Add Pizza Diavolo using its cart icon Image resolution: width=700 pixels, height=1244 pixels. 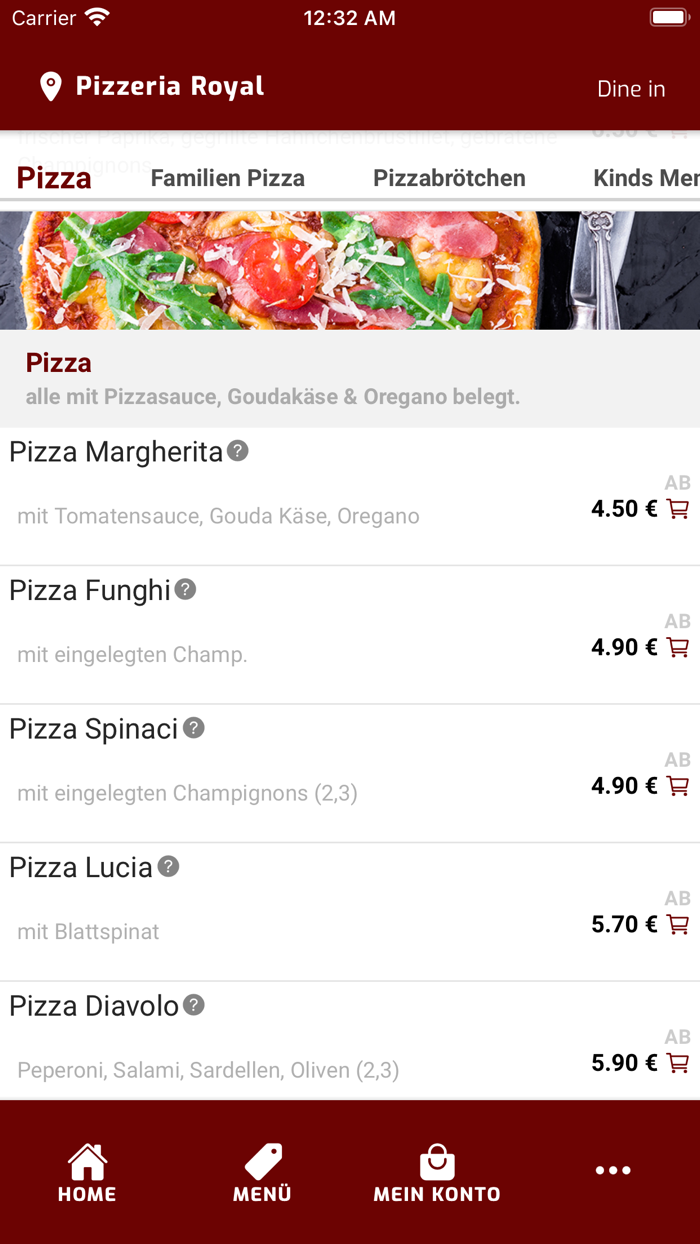(x=679, y=1063)
